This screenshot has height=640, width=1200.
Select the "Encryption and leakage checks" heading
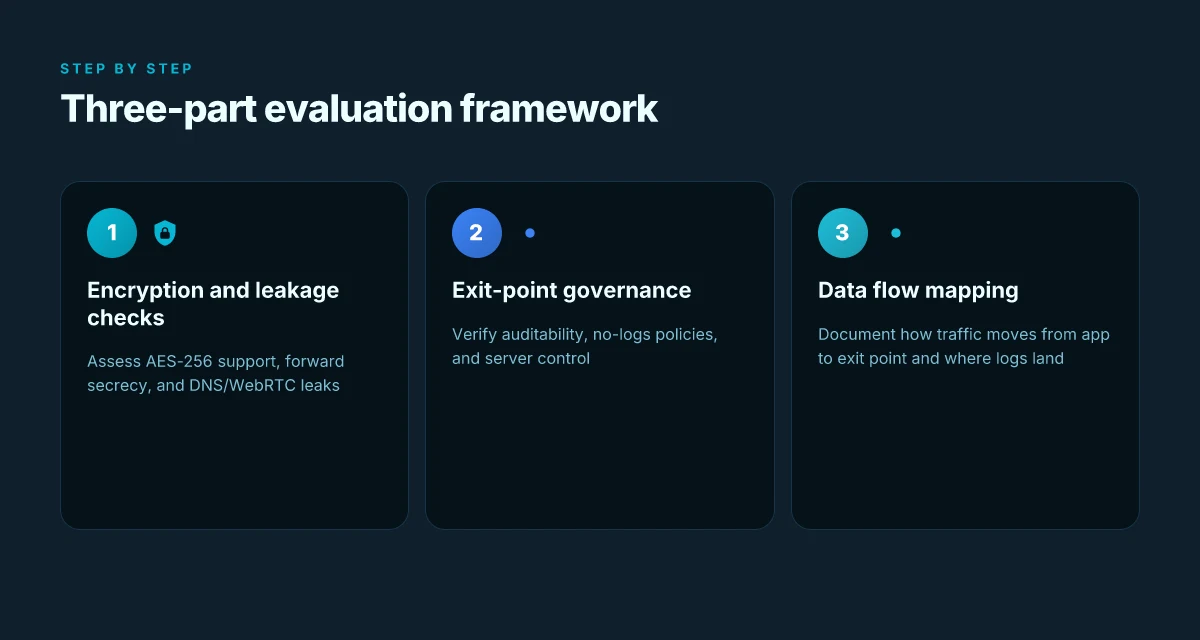(x=213, y=304)
